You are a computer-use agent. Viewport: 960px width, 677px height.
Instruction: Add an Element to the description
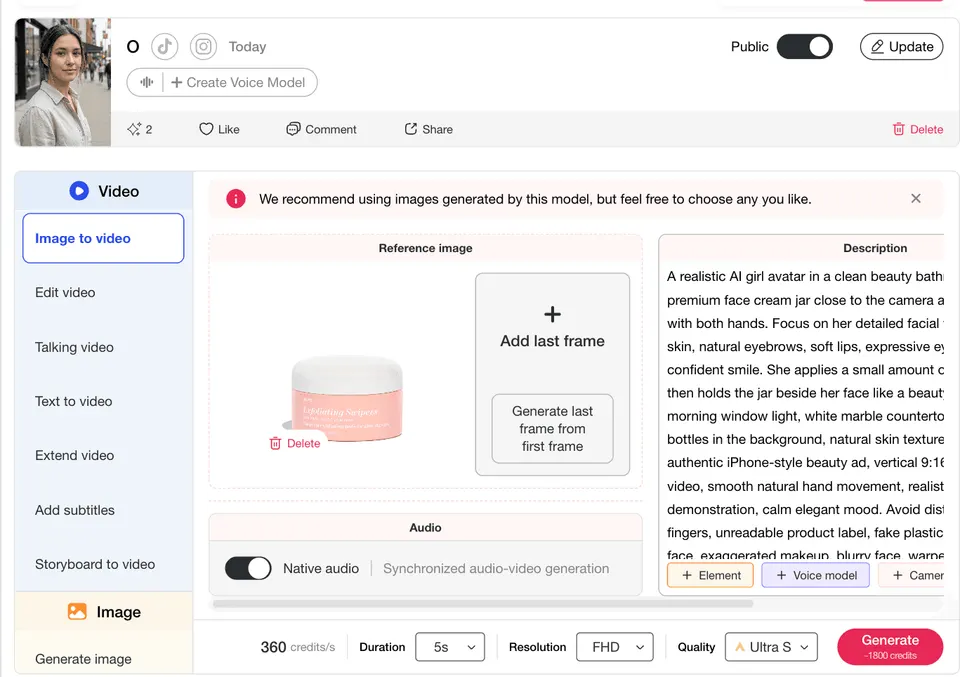click(x=710, y=575)
